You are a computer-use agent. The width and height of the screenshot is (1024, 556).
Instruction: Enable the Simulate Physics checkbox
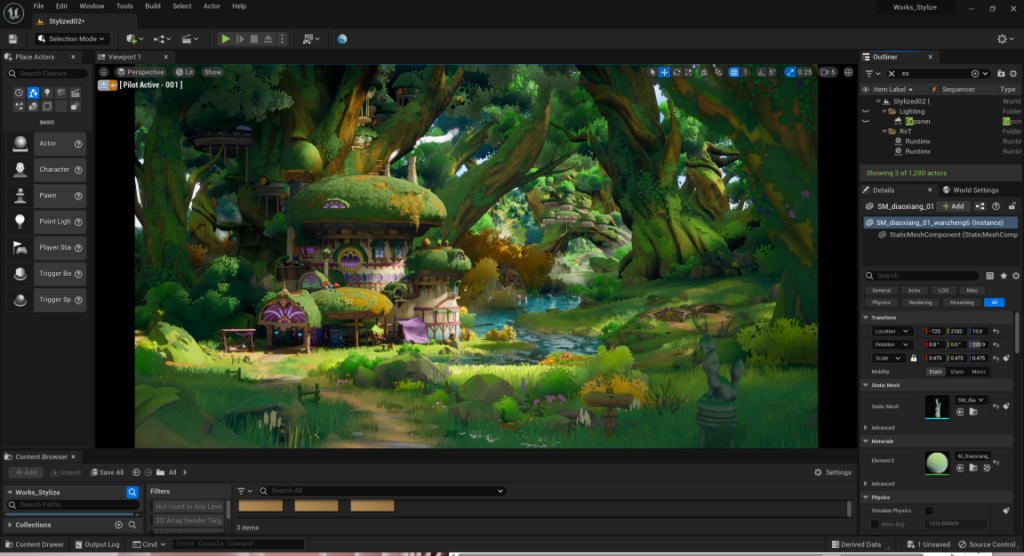tap(928, 511)
